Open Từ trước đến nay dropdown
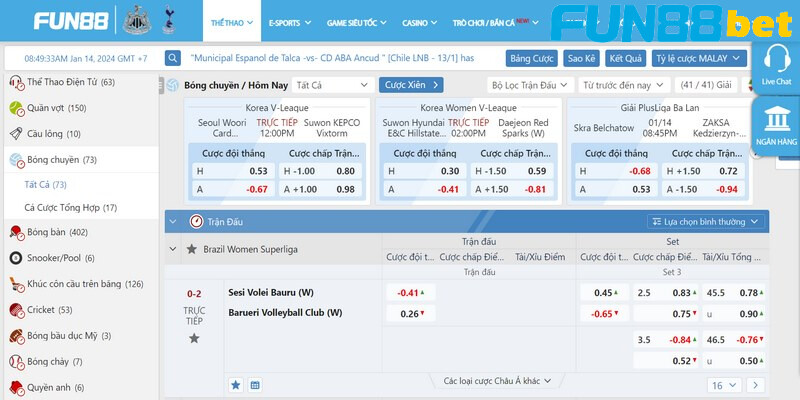This screenshot has height=400, width=800. coord(624,85)
